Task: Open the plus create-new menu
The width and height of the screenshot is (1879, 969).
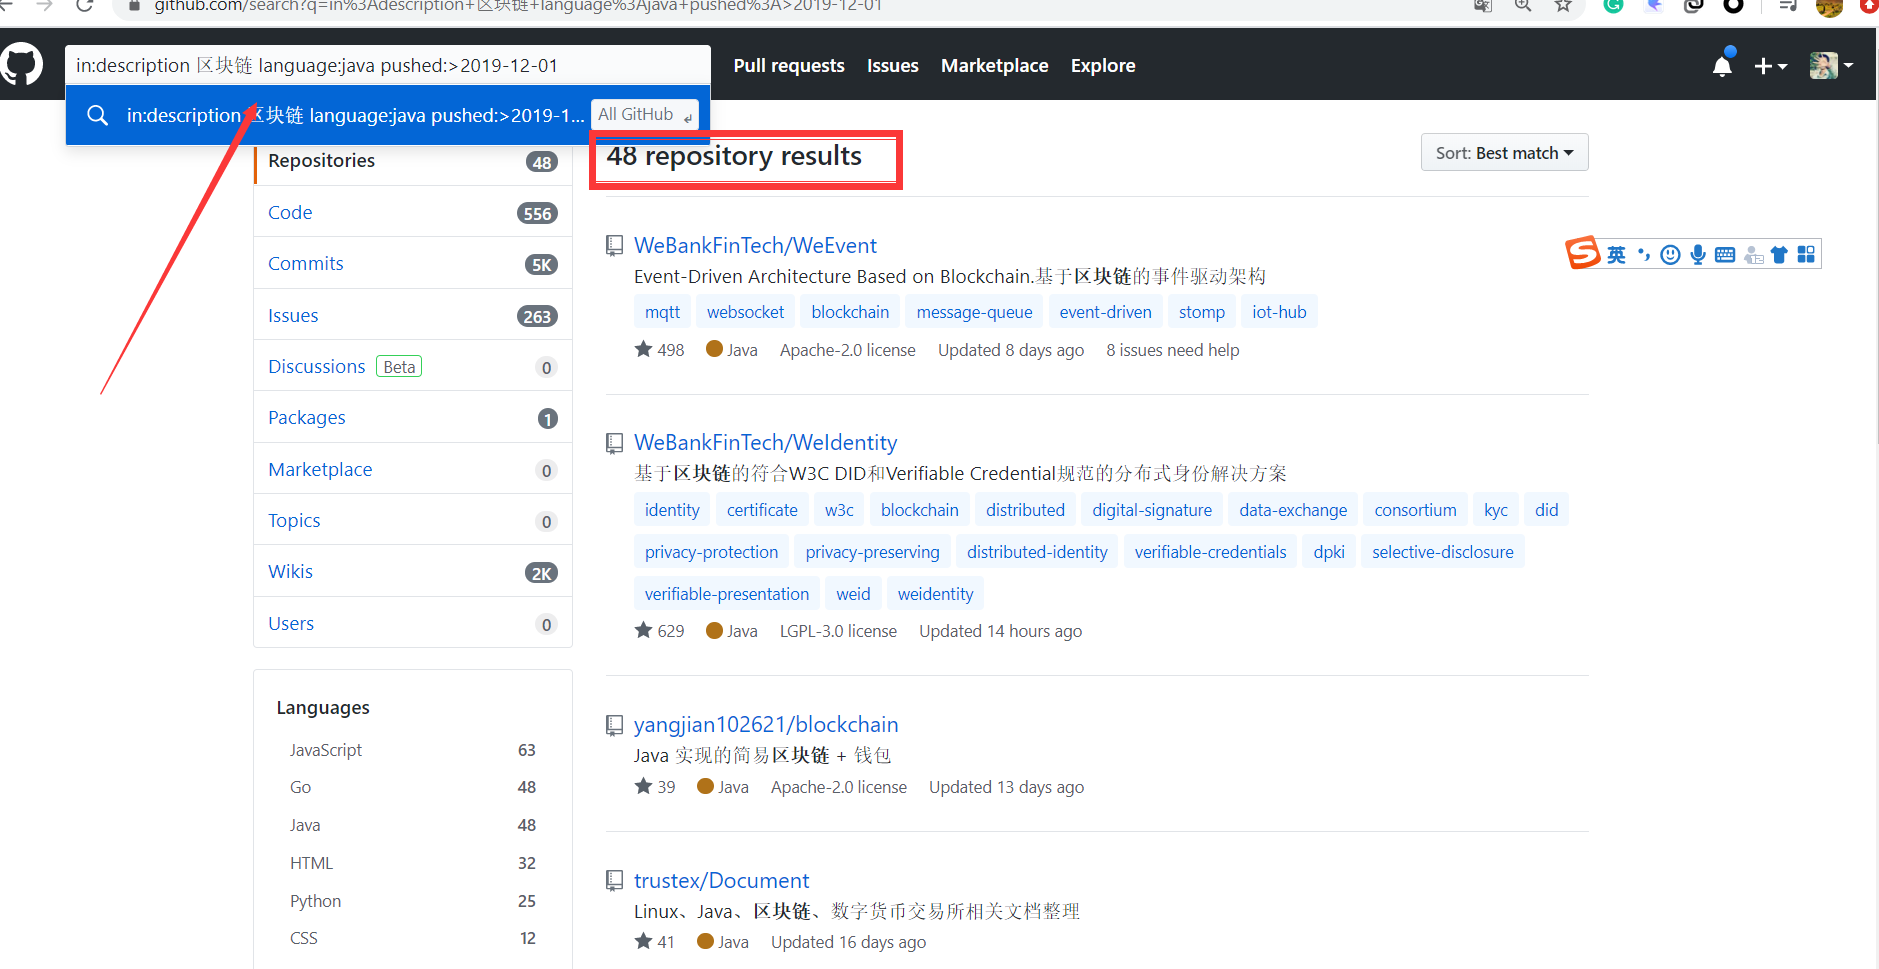Action: click(x=1770, y=66)
